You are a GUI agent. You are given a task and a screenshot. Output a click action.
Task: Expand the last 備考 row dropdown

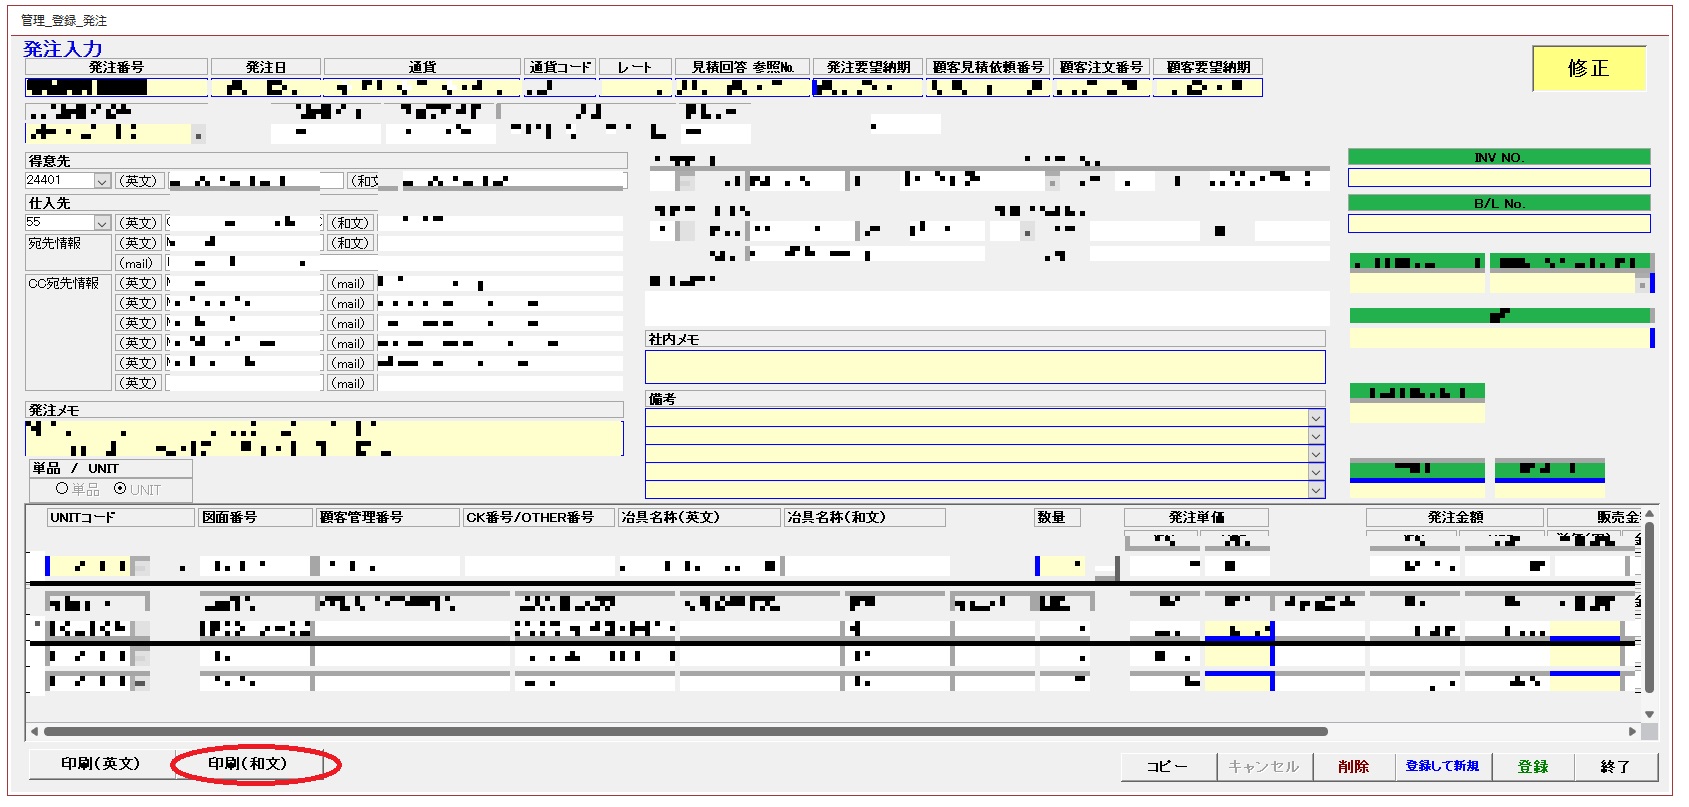click(1316, 490)
